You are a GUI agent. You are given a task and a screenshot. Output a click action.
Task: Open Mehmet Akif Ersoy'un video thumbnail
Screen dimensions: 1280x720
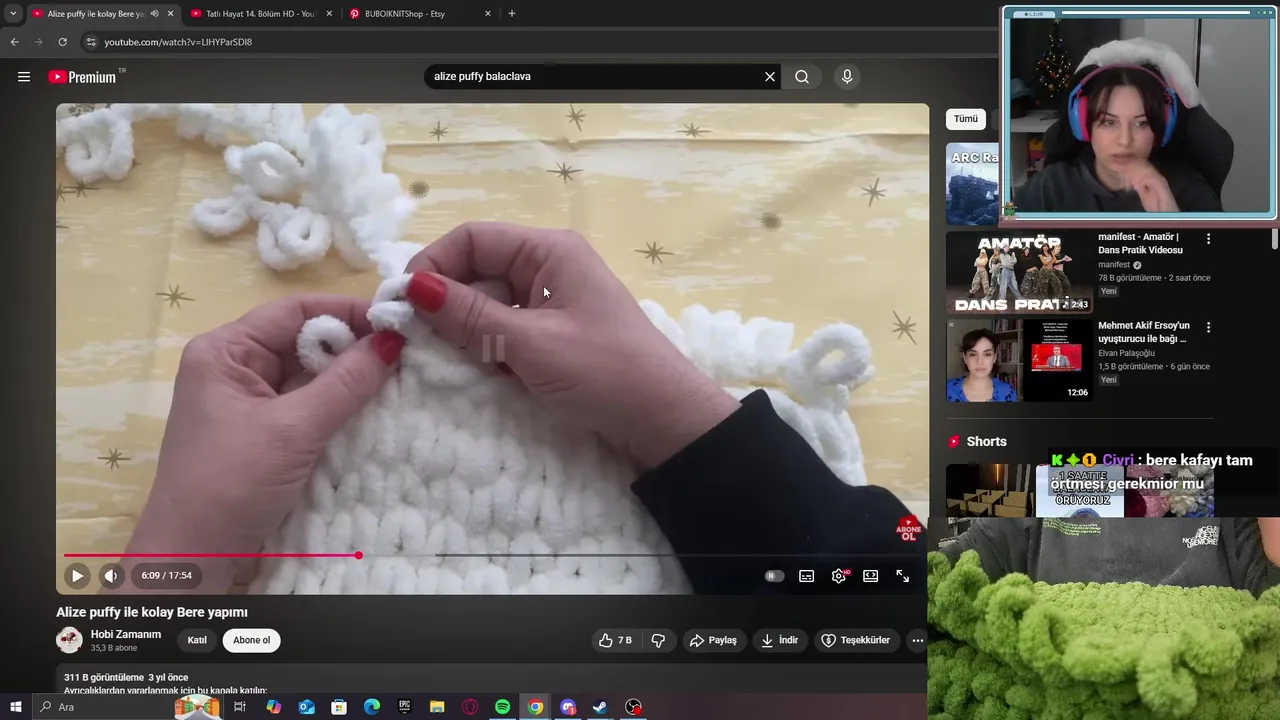(1019, 360)
